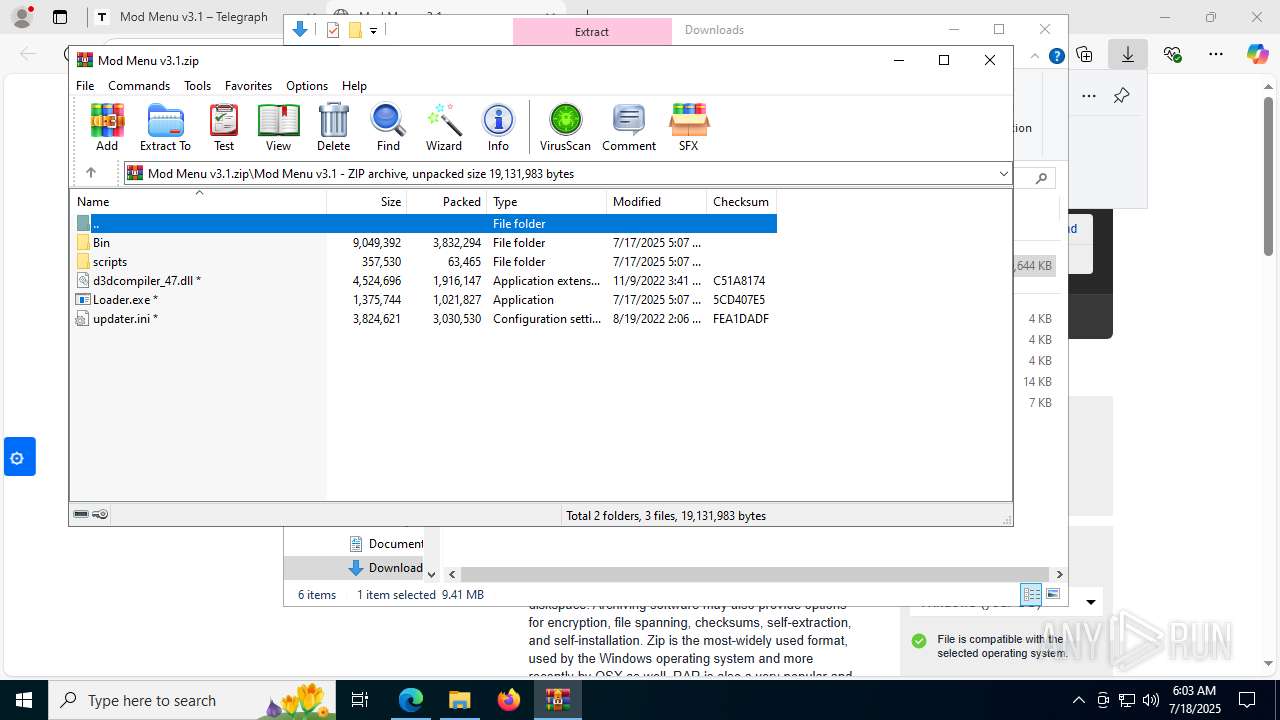1280x720 pixels.
Task: Open the browser Copilot icon
Action: 1257,55
